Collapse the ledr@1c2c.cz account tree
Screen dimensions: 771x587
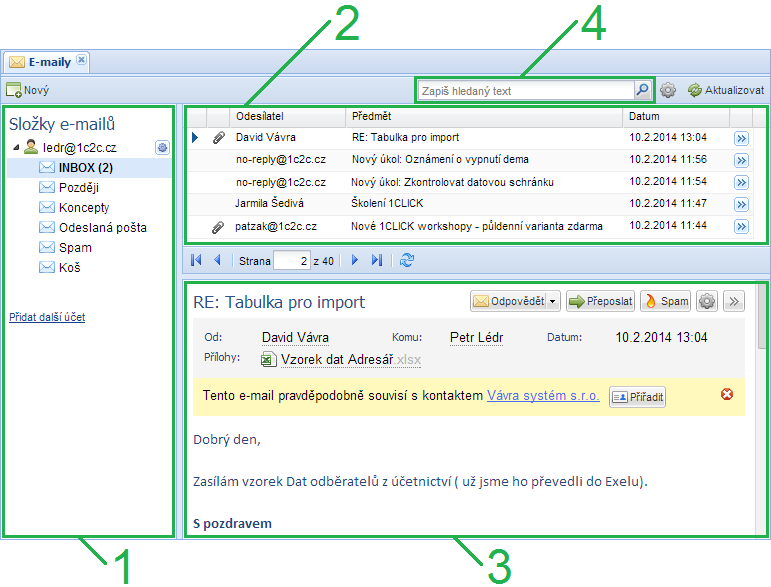(x=16, y=148)
